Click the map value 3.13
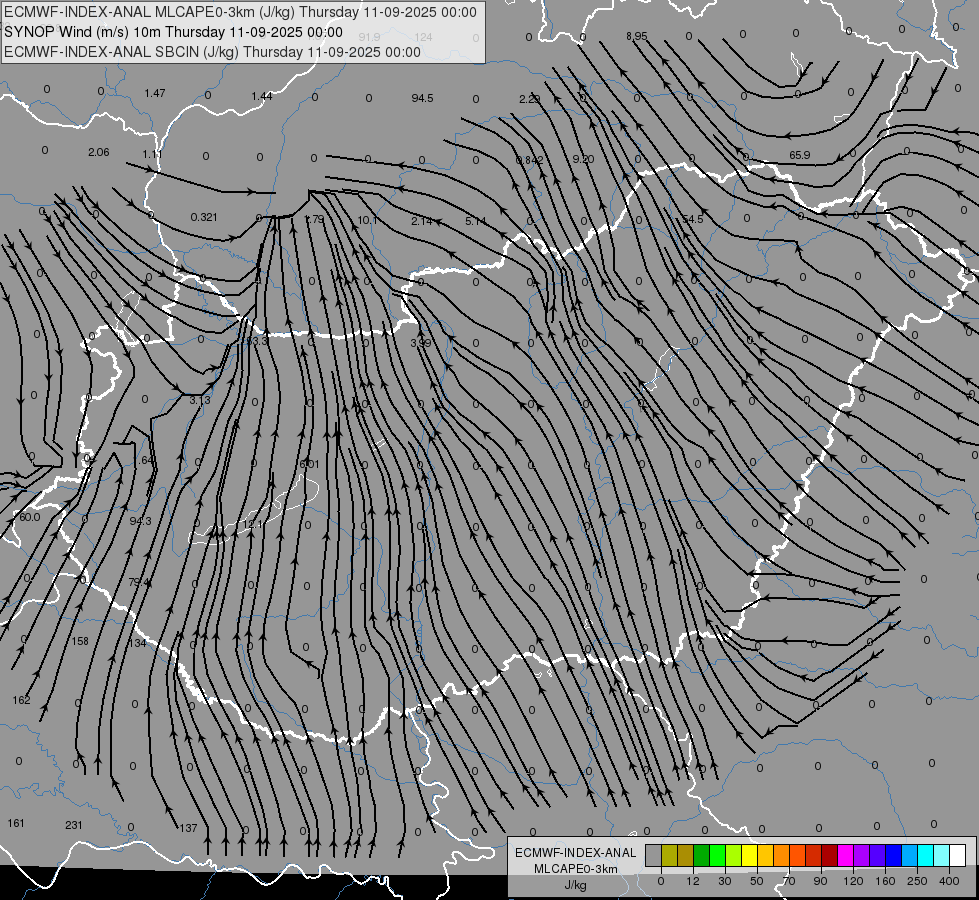 (200, 400)
